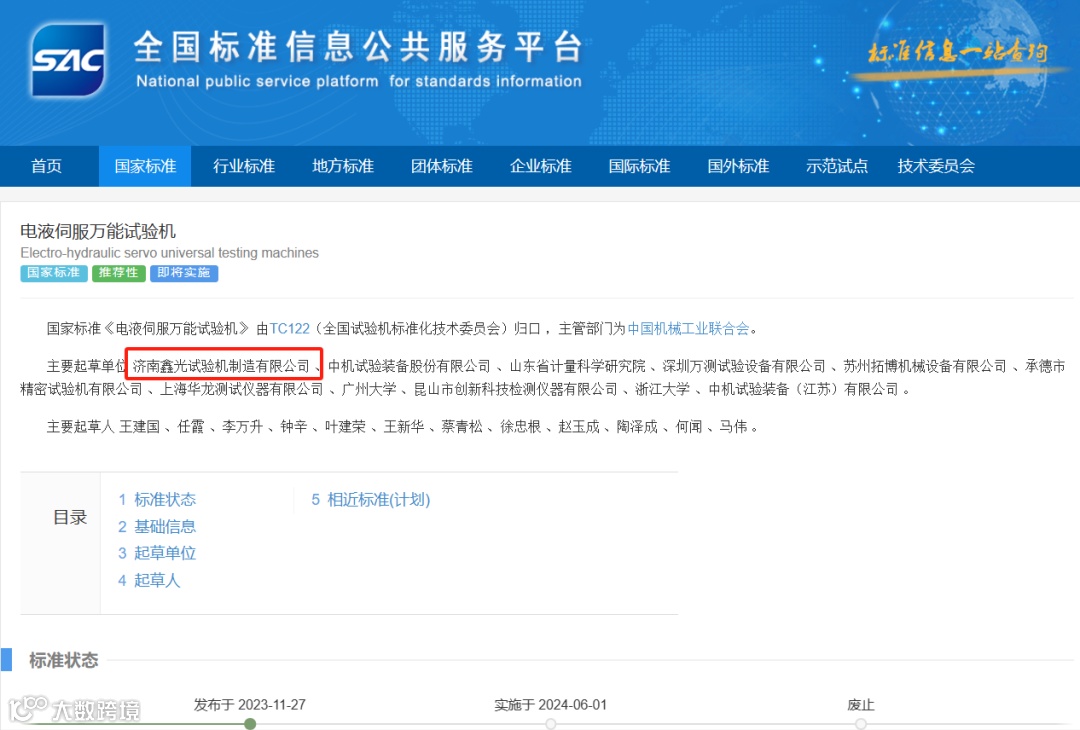
Task: Click the SAC logo icon
Action: (68, 61)
